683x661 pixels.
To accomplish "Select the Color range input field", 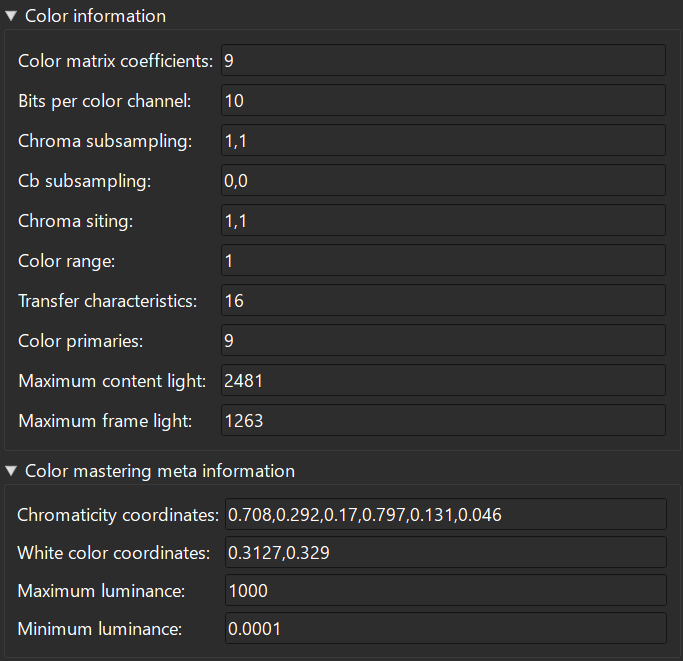I will pyautogui.click(x=443, y=260).
